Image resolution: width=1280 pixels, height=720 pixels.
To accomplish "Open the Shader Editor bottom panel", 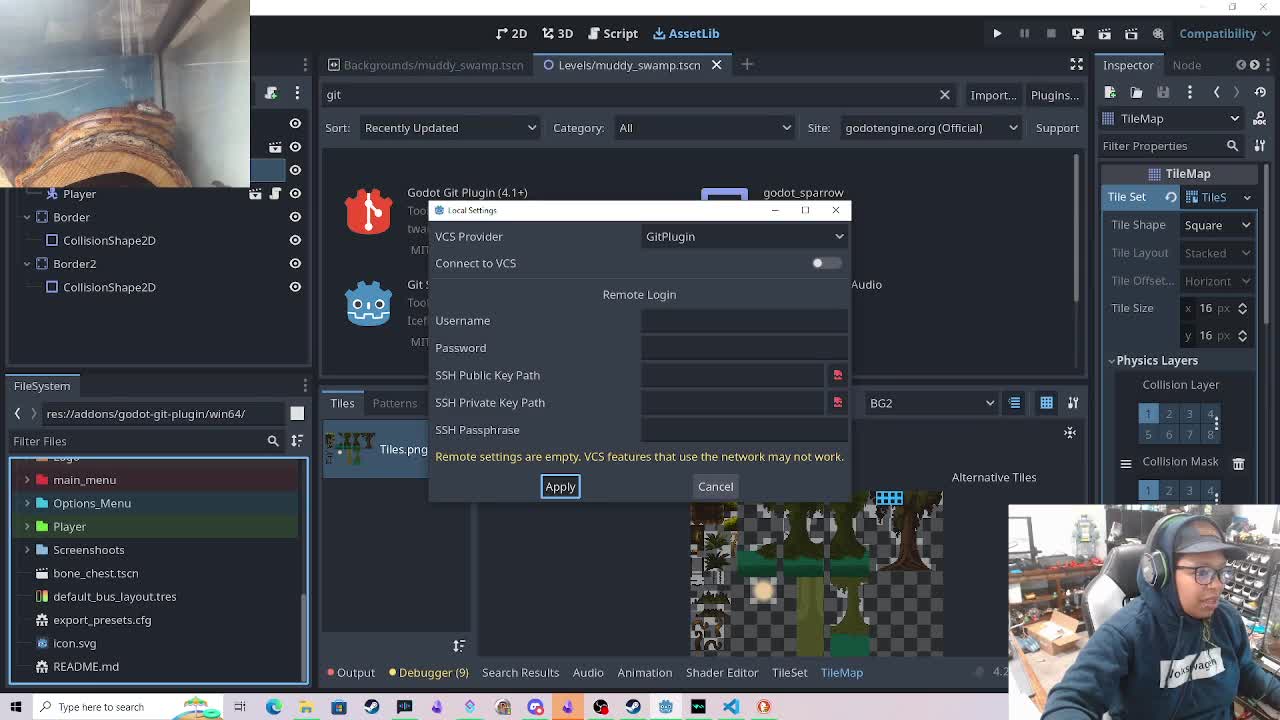I will coord(722,673).
